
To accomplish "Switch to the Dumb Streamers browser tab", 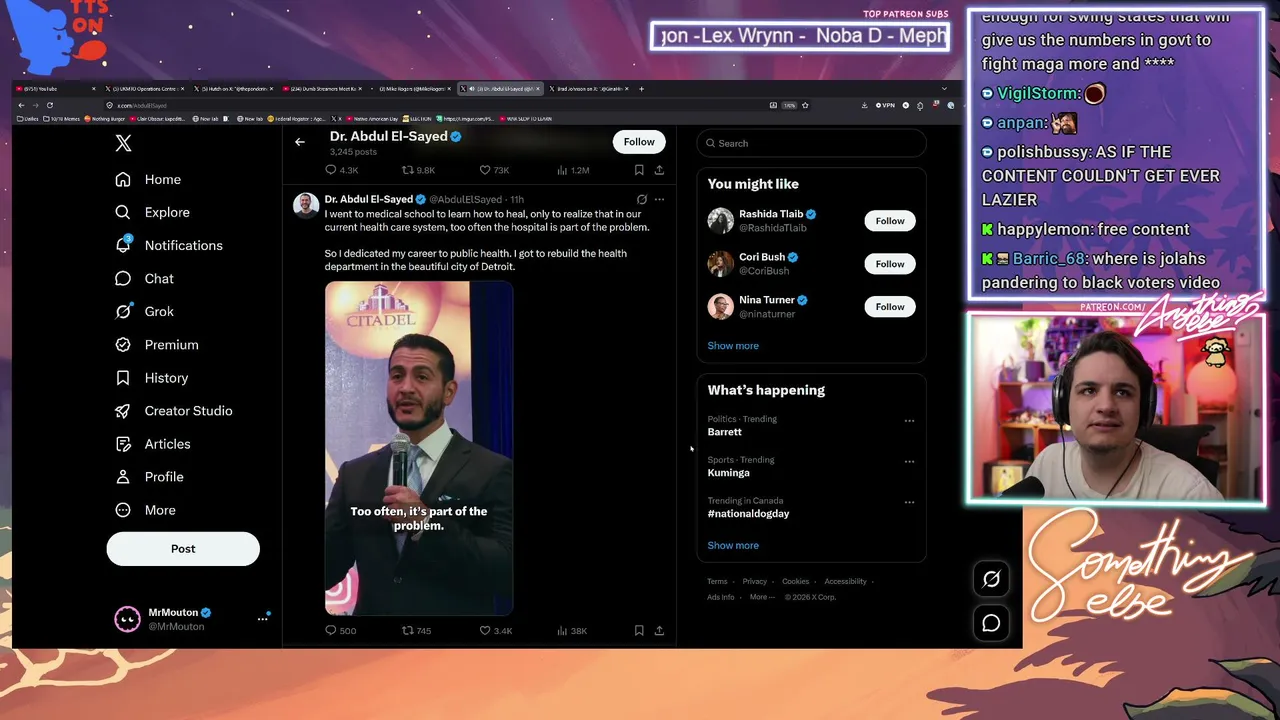I will pos(322,89).
